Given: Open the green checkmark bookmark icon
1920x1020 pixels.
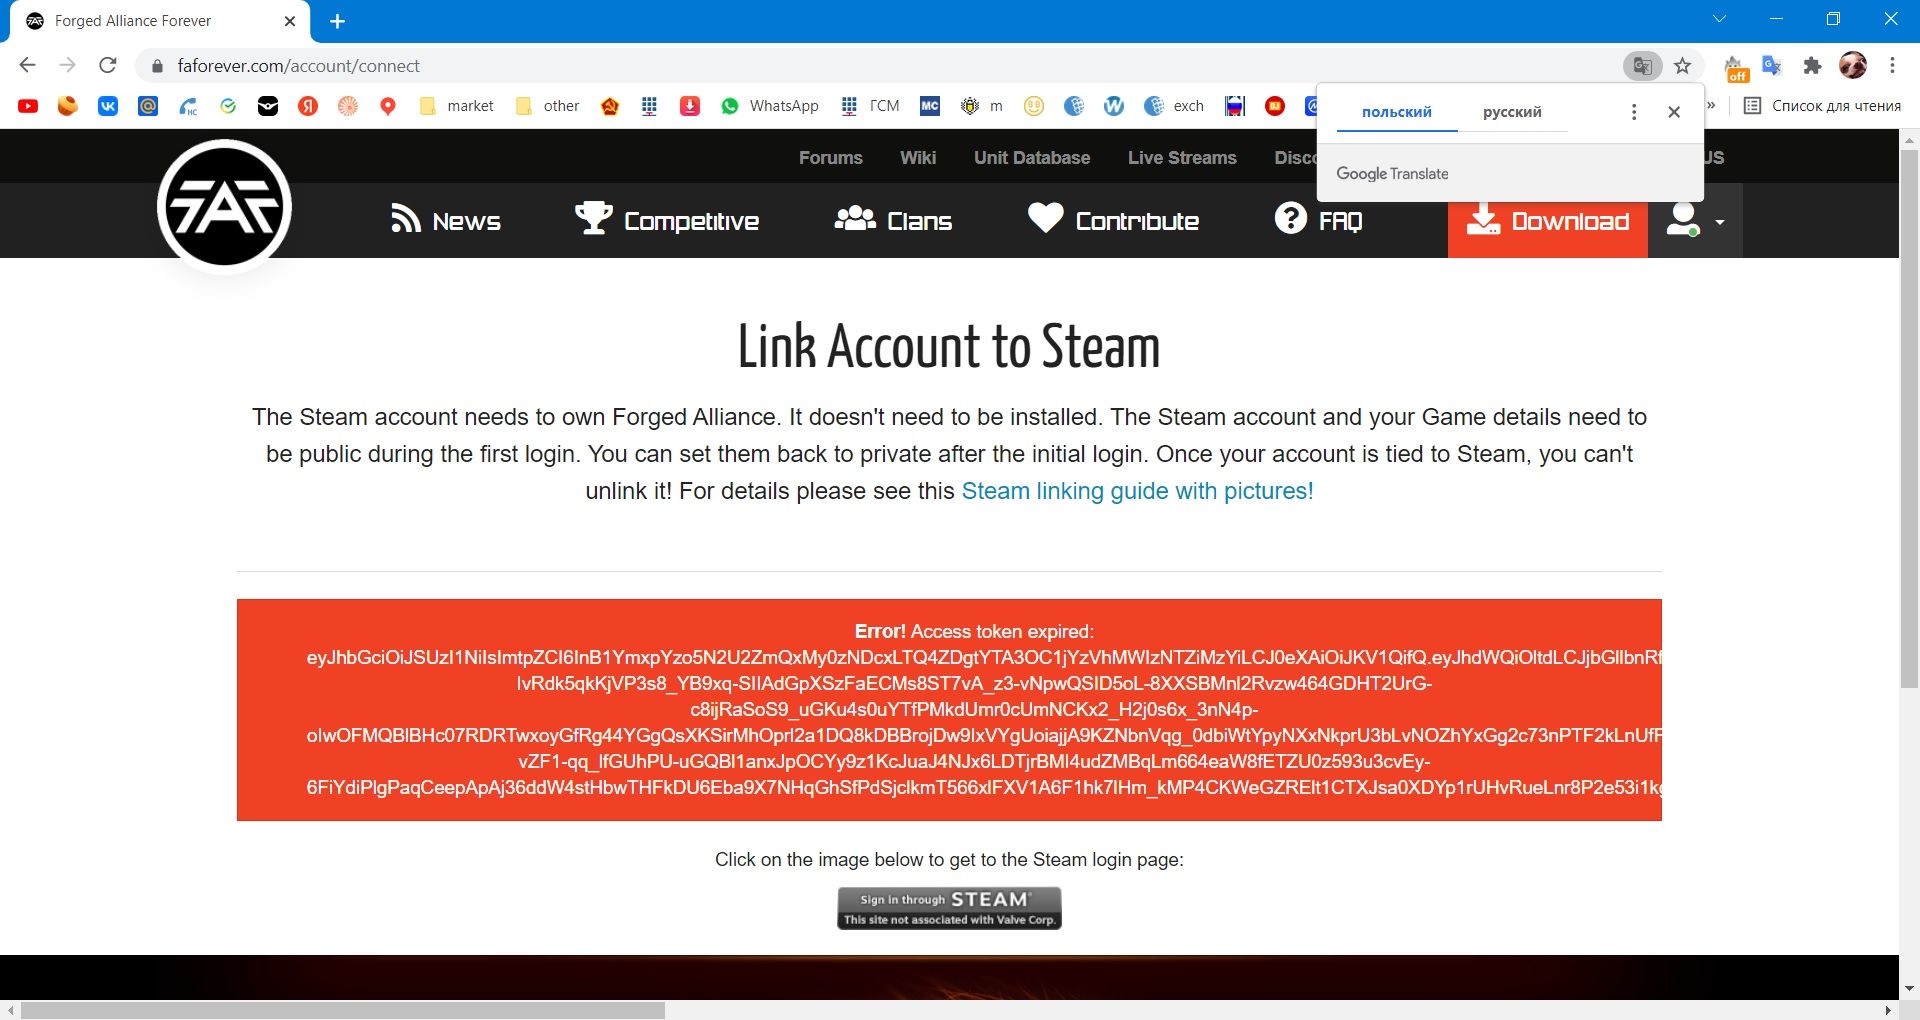Looking at the screenshot, I should coord(228,106).
